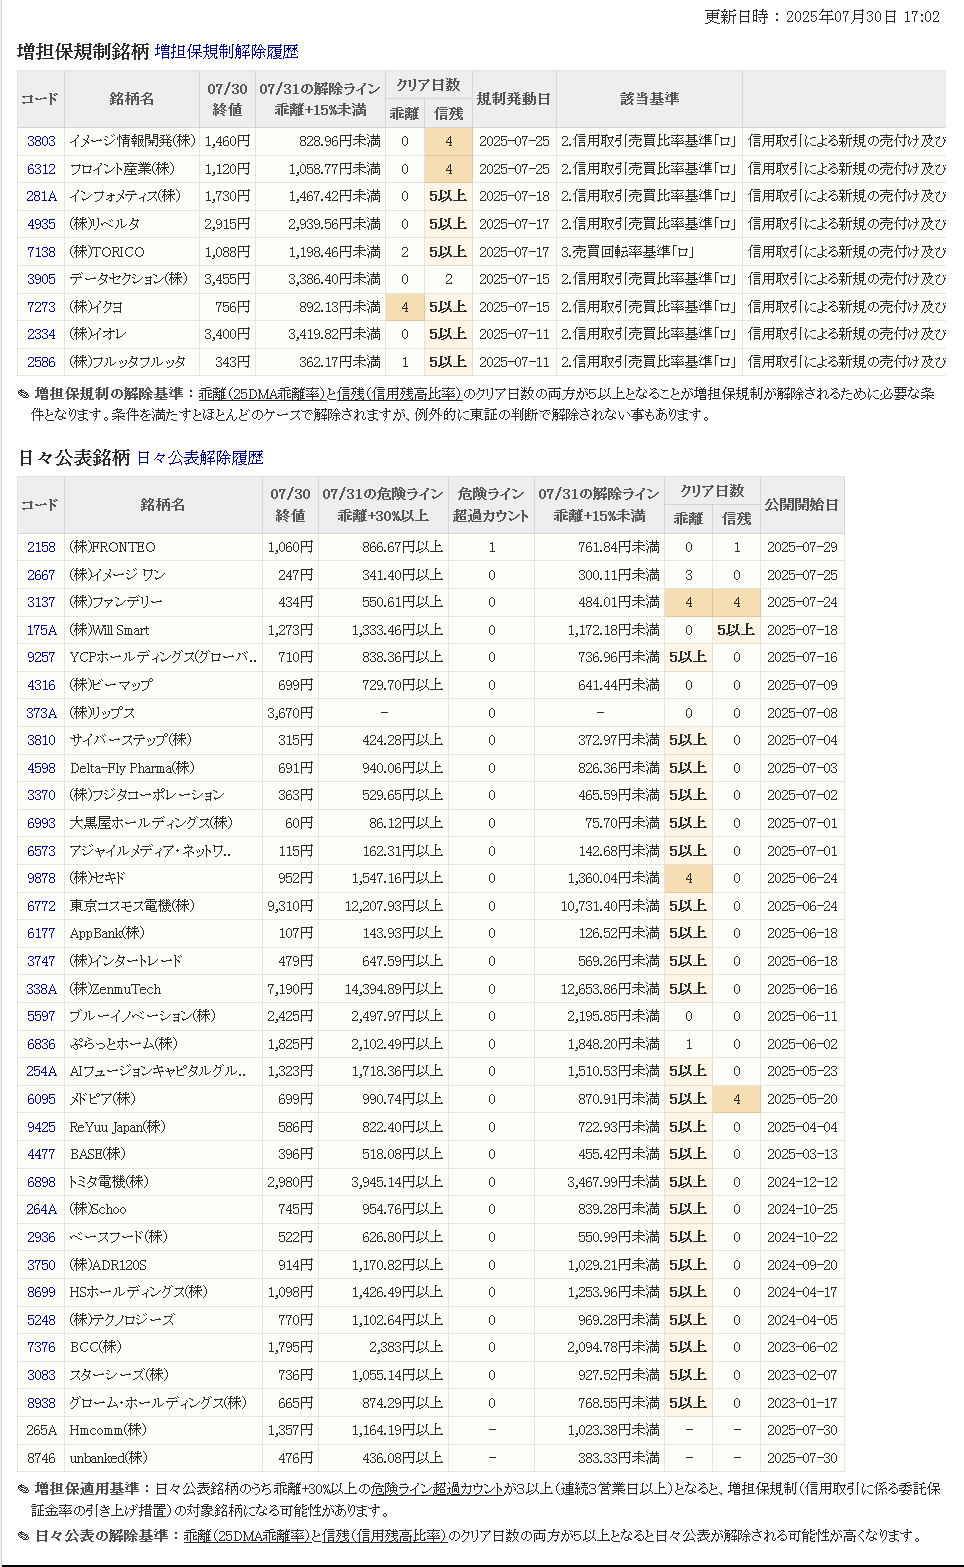Image resolution: width=964 pixels, height=1567 pixels.
Task: Open stock code 3083 link
Action: [x=41, y=1375]
